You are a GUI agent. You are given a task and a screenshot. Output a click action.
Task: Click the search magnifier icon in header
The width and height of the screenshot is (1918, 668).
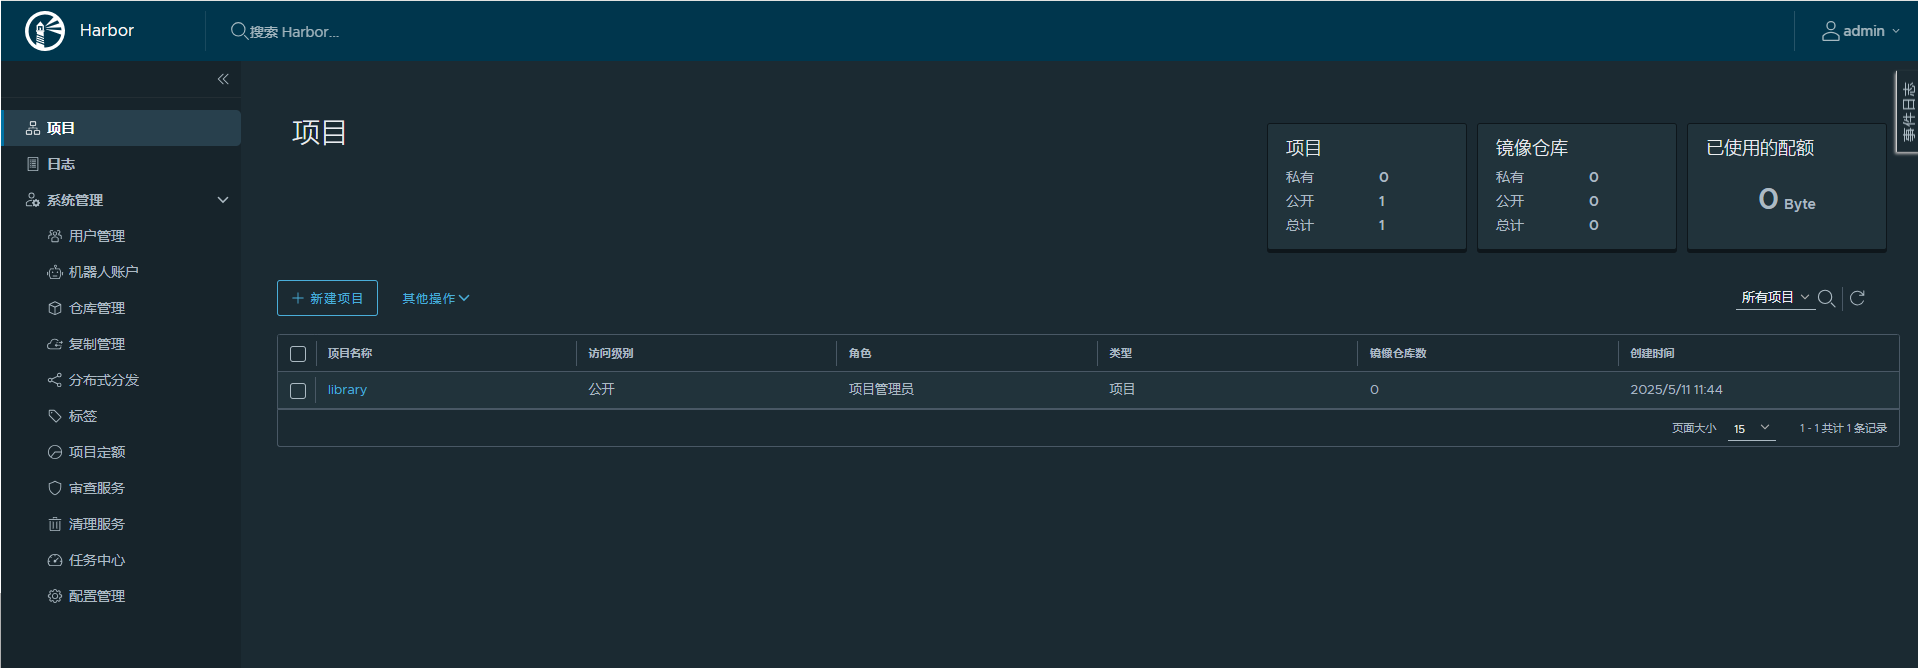coord(239,31)
